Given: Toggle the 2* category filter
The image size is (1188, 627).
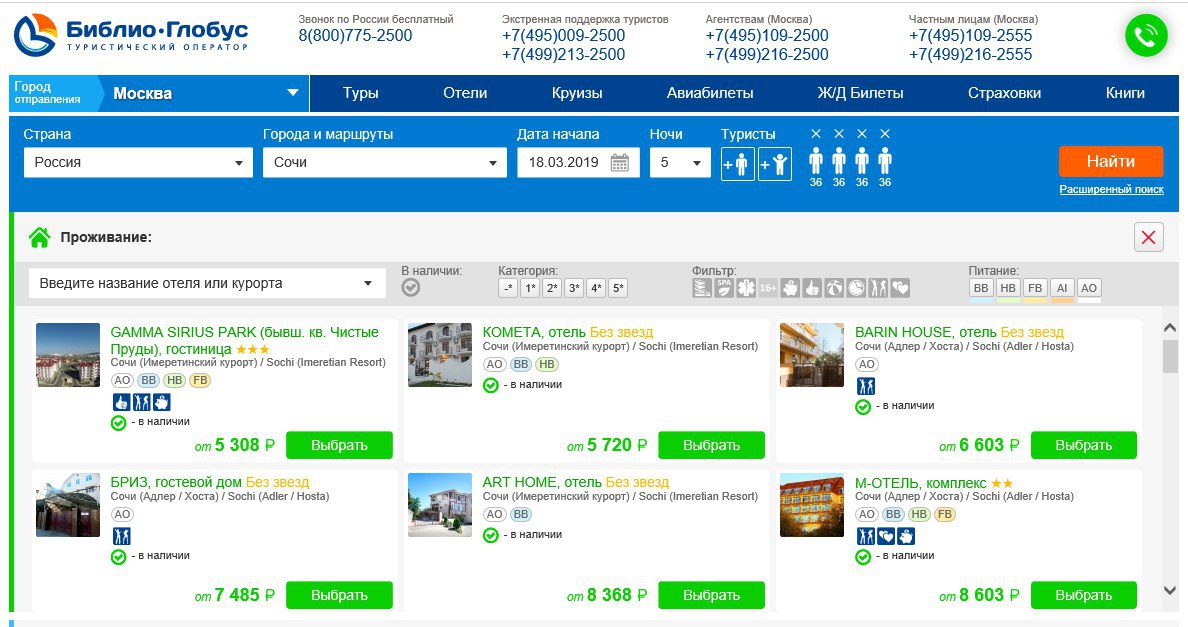Looking at the screenshot, I should pyautogui.click(x=552, y=289).
